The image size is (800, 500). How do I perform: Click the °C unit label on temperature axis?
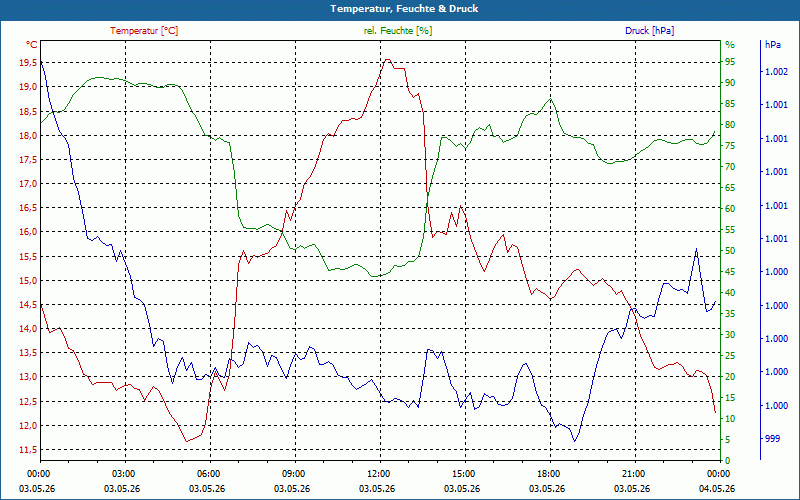coord(31,45)
